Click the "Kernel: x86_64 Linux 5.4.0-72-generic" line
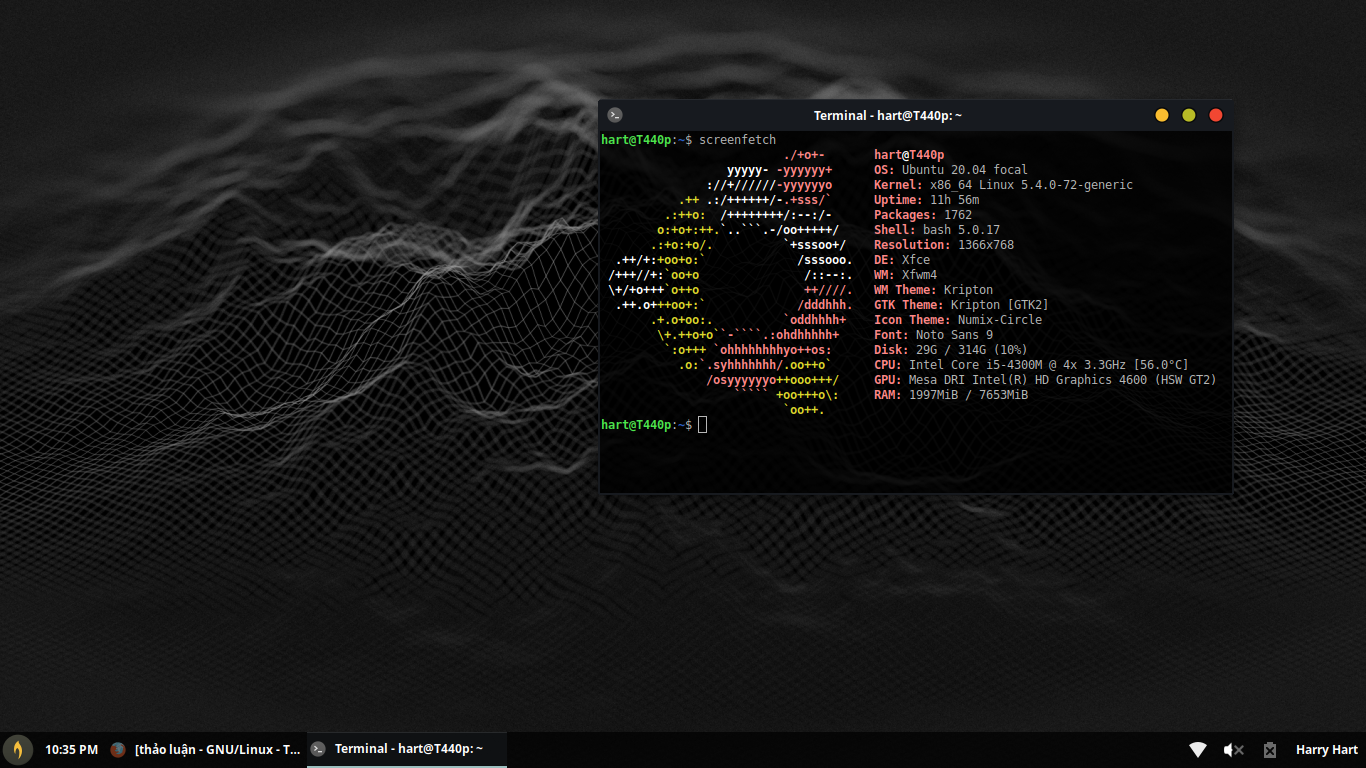 pyautogui.click(x=1003, y=185)
